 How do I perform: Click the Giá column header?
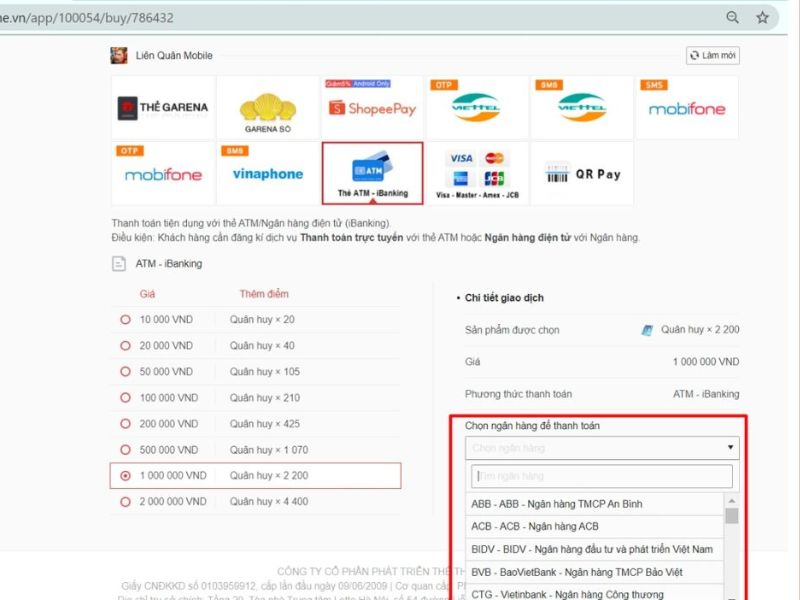[x=147, y=294]
